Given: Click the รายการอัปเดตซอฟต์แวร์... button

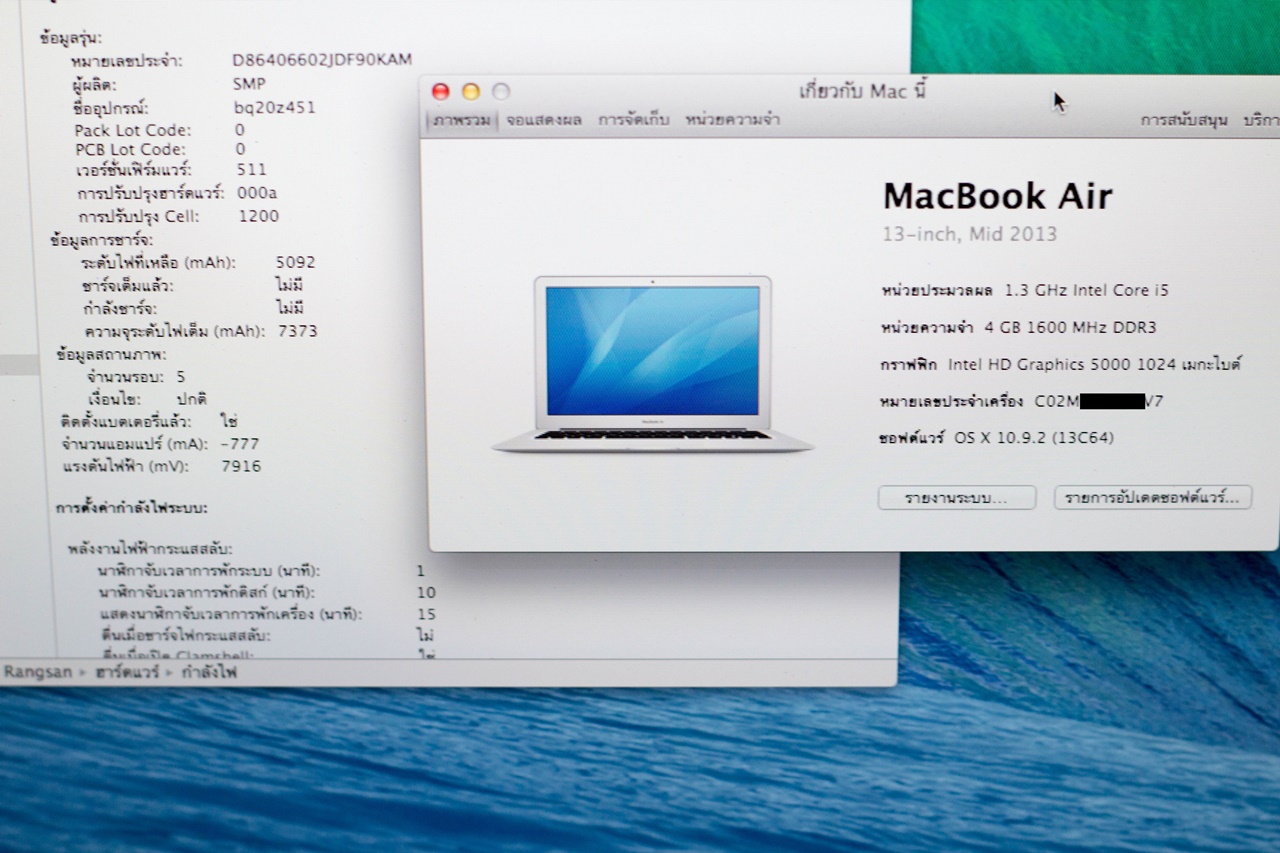Looking at the screenshot, I should [1152, 497].
